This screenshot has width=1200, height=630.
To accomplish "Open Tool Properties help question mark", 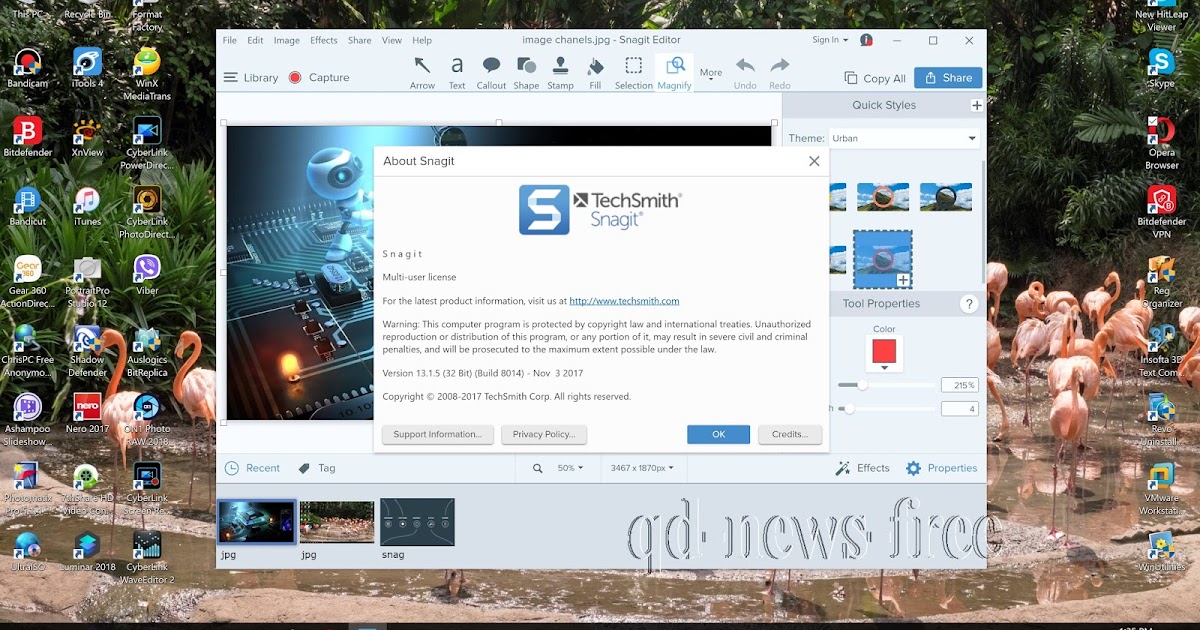I will click(968, 304).
